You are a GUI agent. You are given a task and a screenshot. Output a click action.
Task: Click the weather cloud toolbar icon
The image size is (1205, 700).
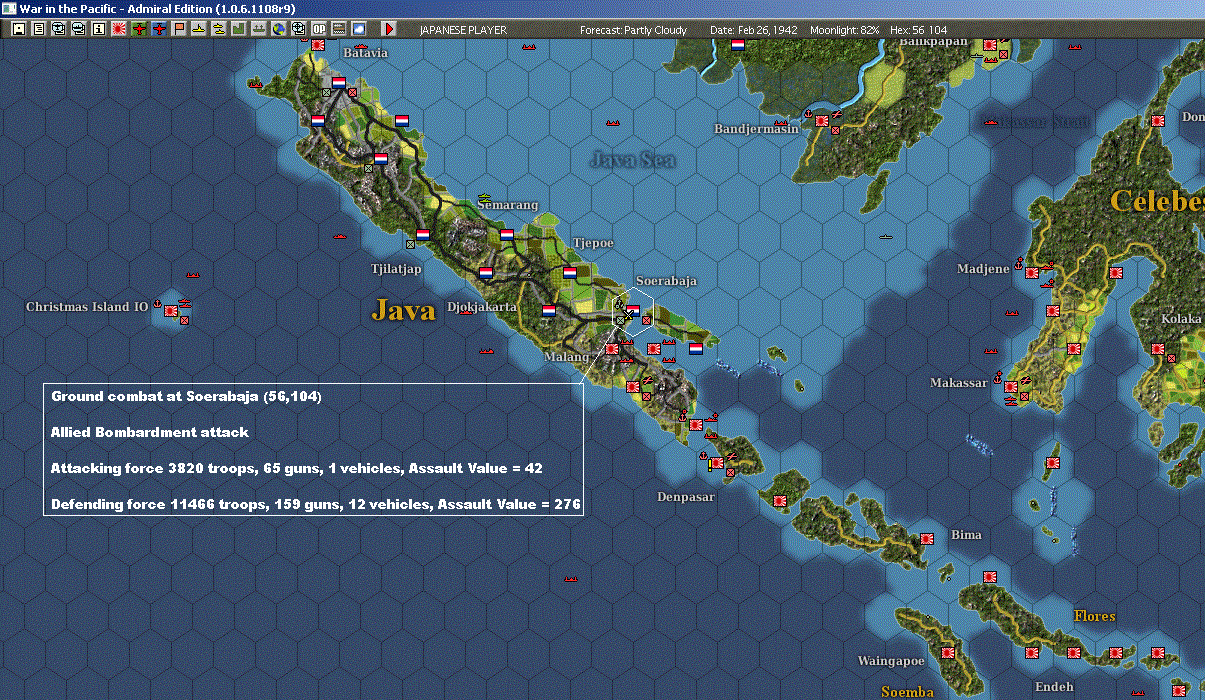359,29
